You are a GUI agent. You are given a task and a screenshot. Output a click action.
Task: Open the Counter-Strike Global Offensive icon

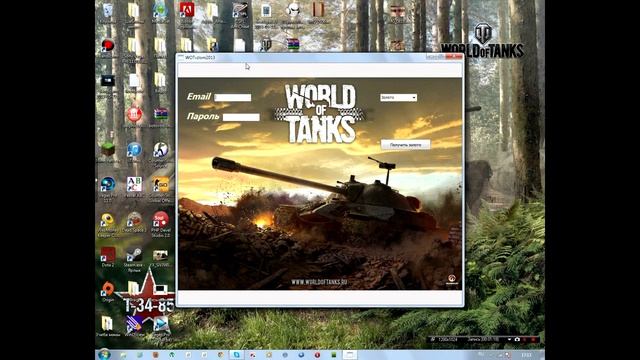coord(160,184)
